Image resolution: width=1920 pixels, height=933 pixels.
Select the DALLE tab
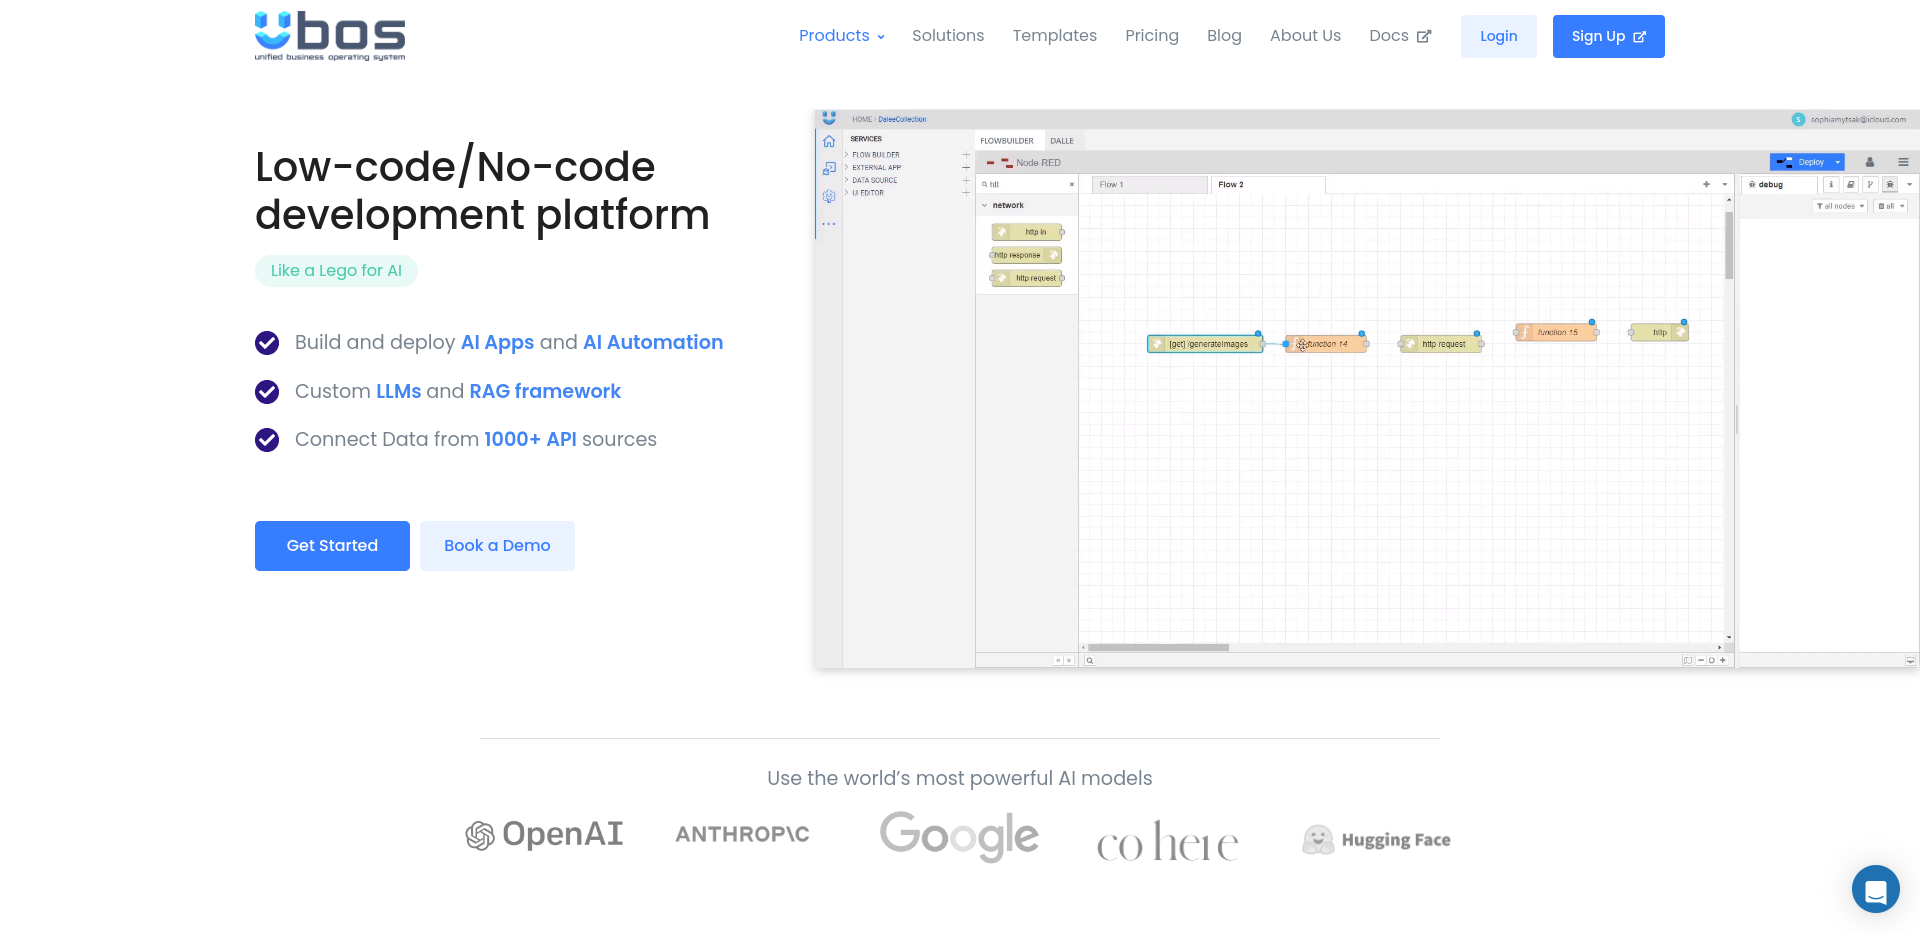pos(1061,141)
